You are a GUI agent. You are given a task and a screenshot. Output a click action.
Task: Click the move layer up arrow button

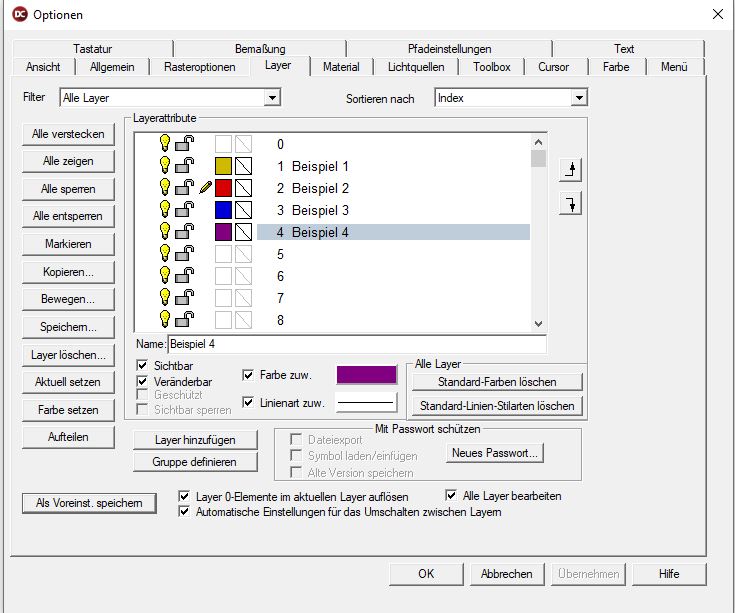tap(569, 170)
